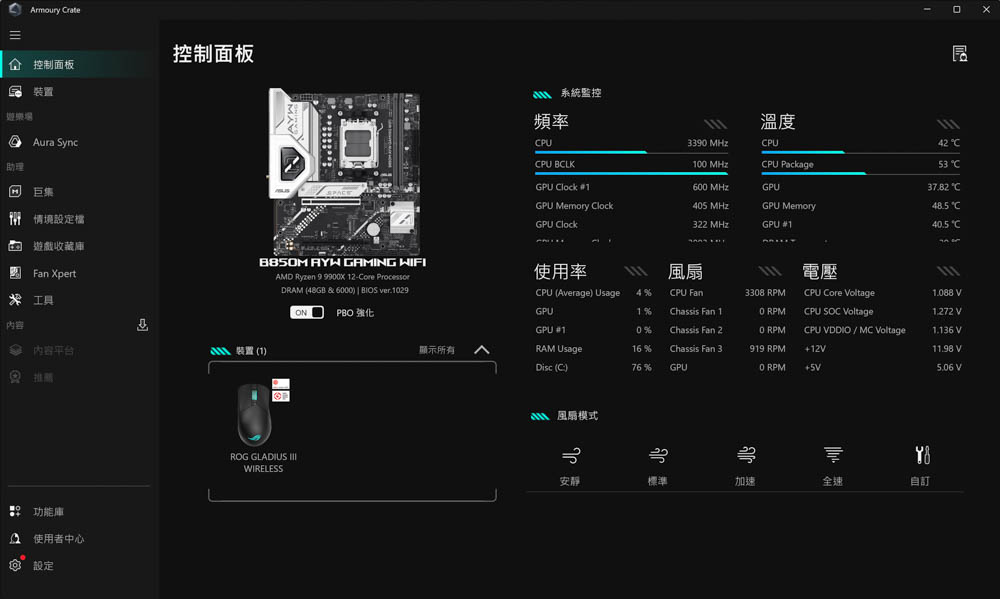
Task: Select the 標準 standard fan mode icon
Action: 657,456
